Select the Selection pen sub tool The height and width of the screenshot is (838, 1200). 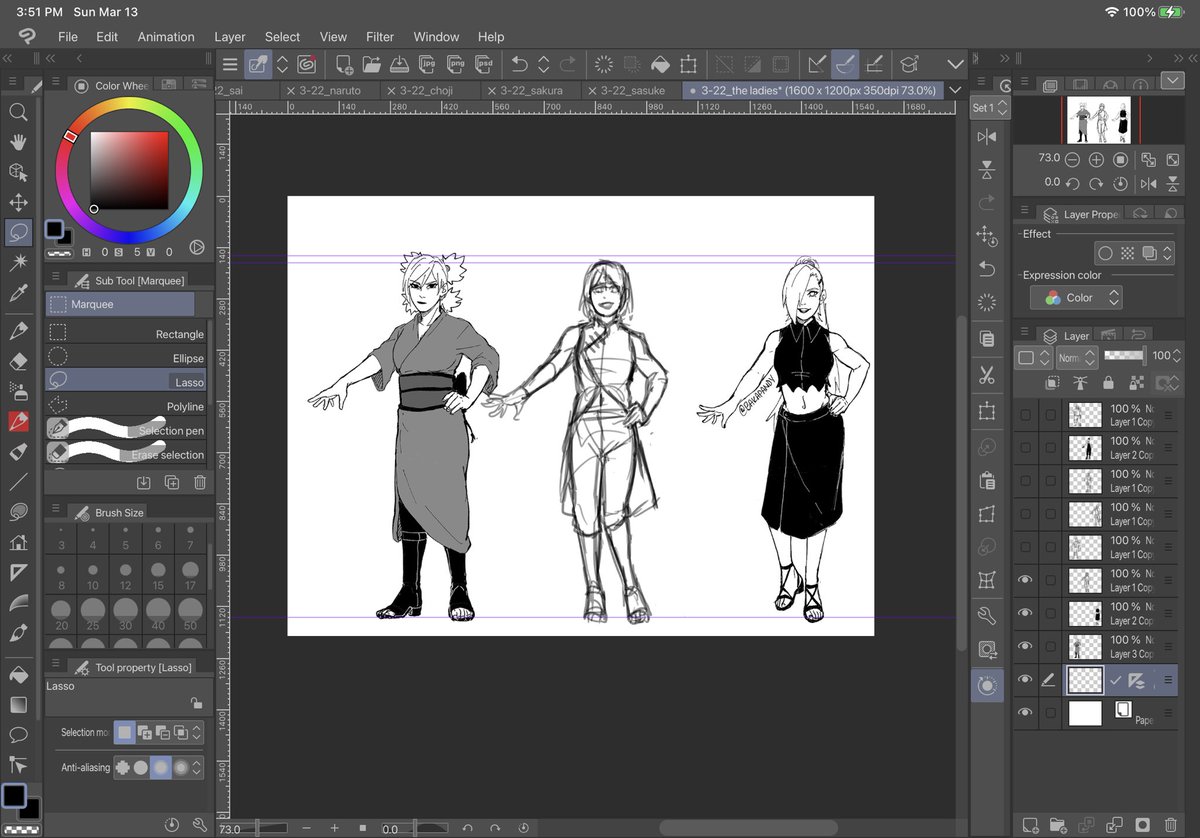point(126,430)
